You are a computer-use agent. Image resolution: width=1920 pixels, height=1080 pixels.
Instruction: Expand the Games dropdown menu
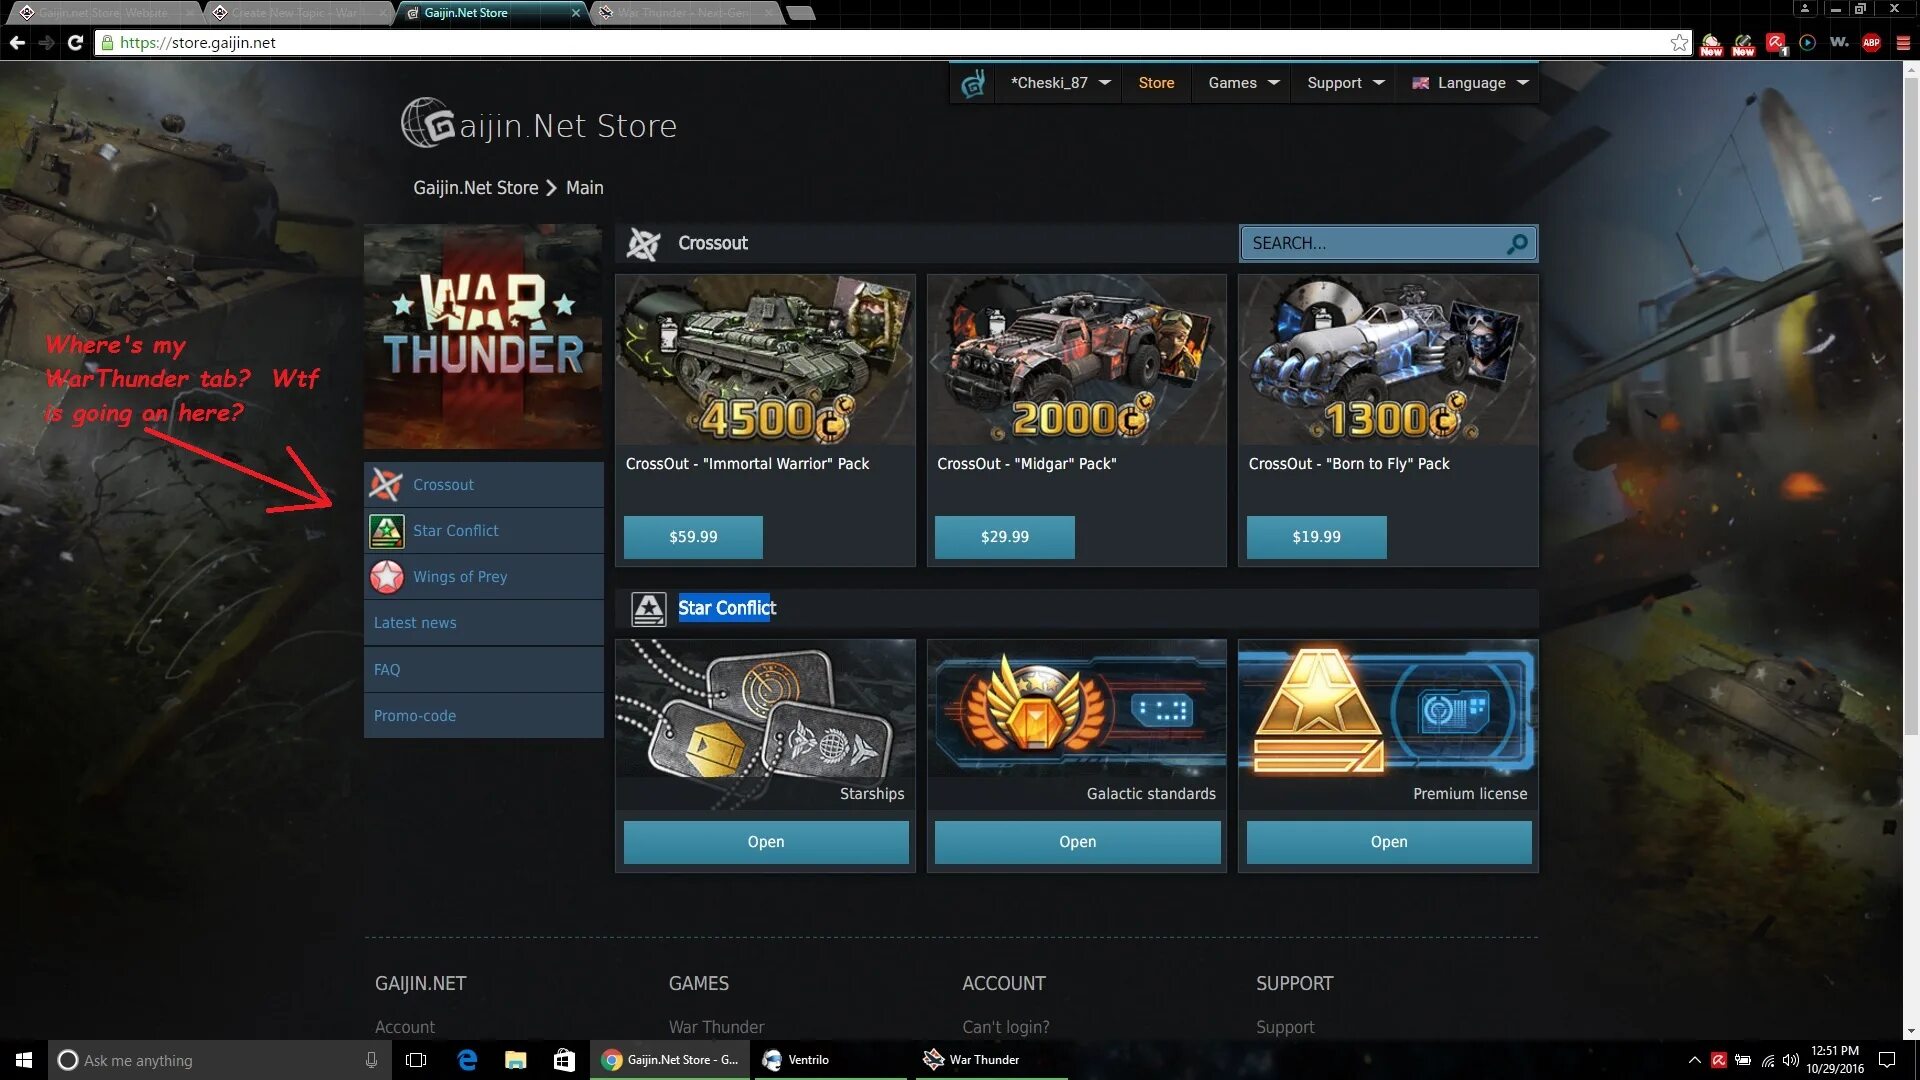coord(1243,83)
